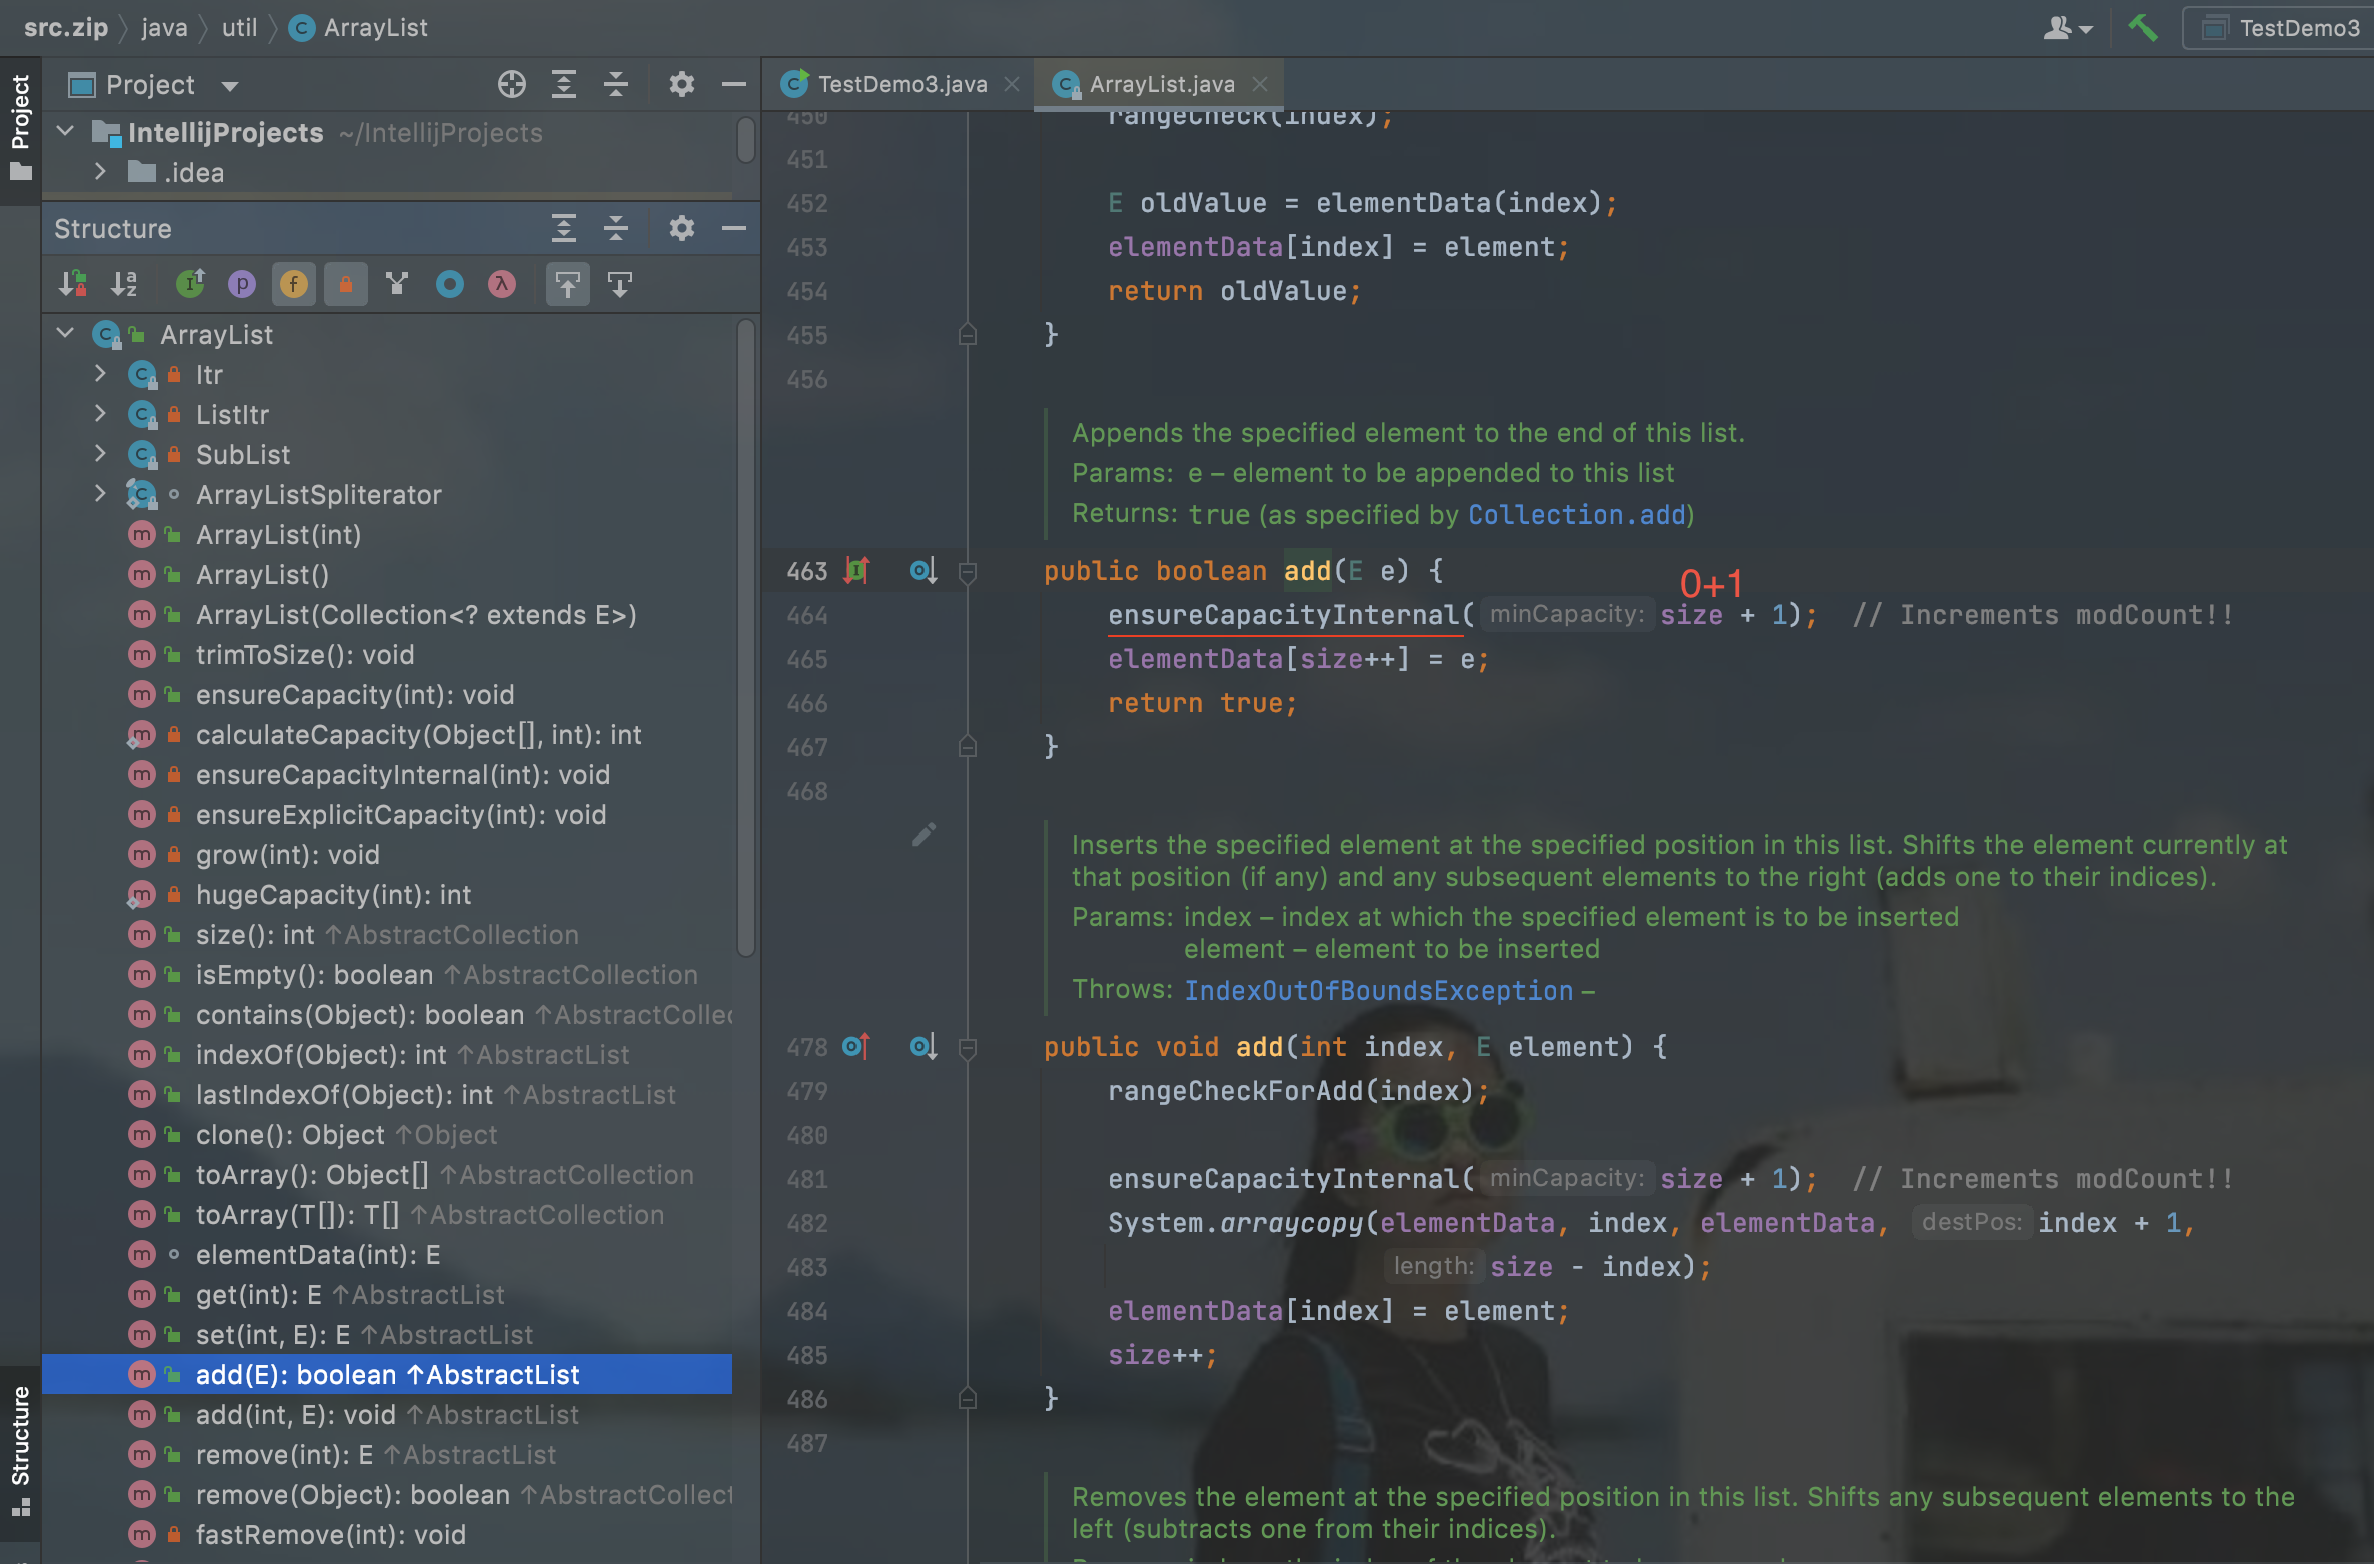
Task: Click Show Properties purple p icon
Action: (241, 285)
